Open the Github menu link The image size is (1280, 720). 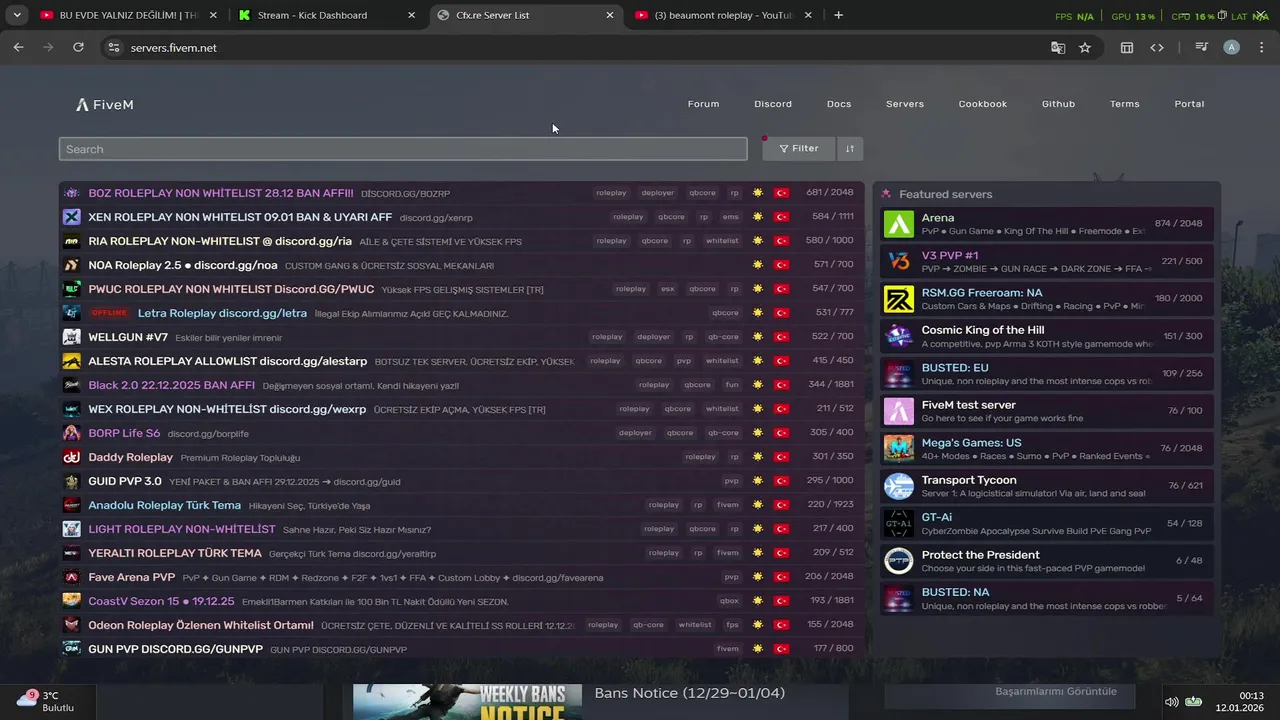(x=1058, y=104)
